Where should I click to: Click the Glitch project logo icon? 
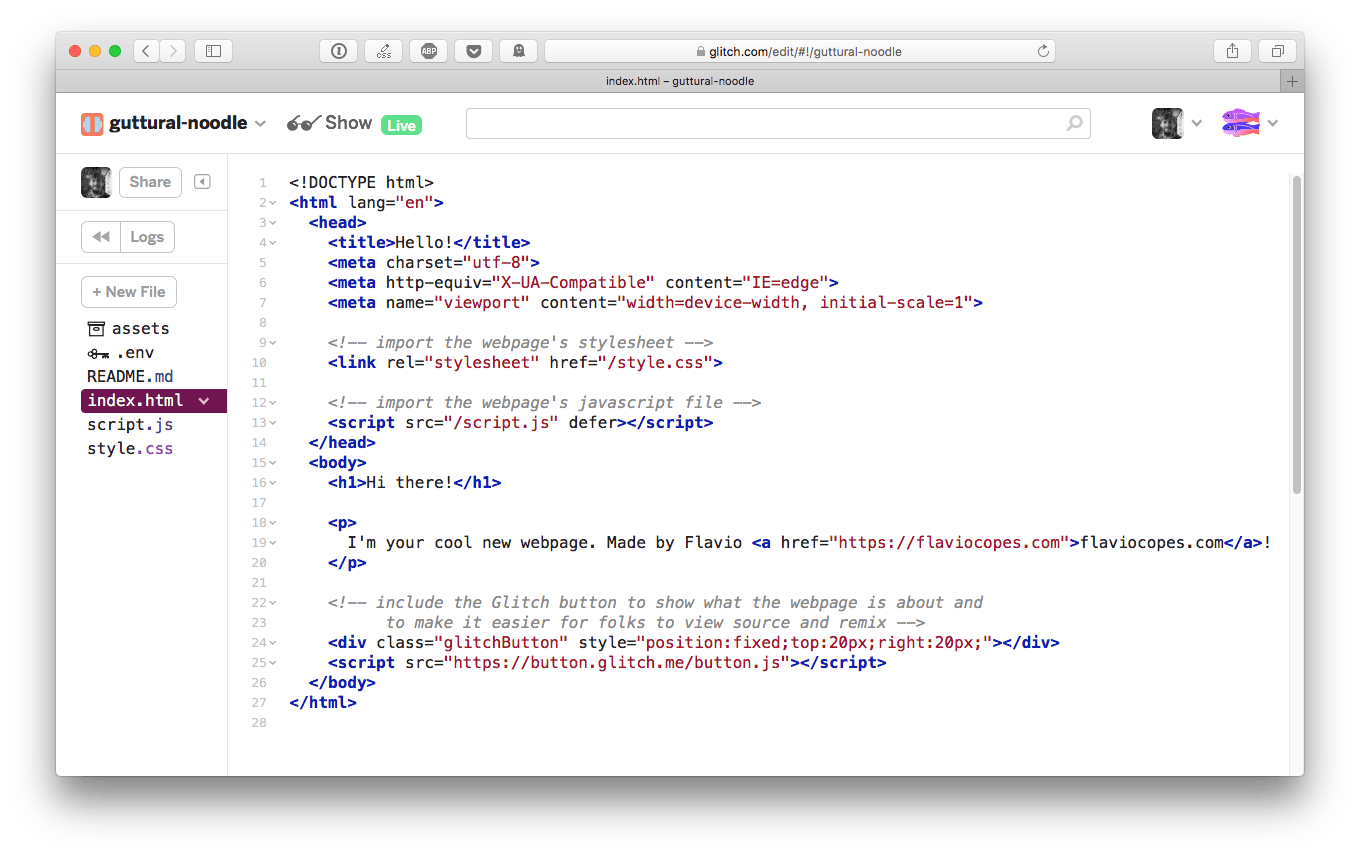(92, 124)
